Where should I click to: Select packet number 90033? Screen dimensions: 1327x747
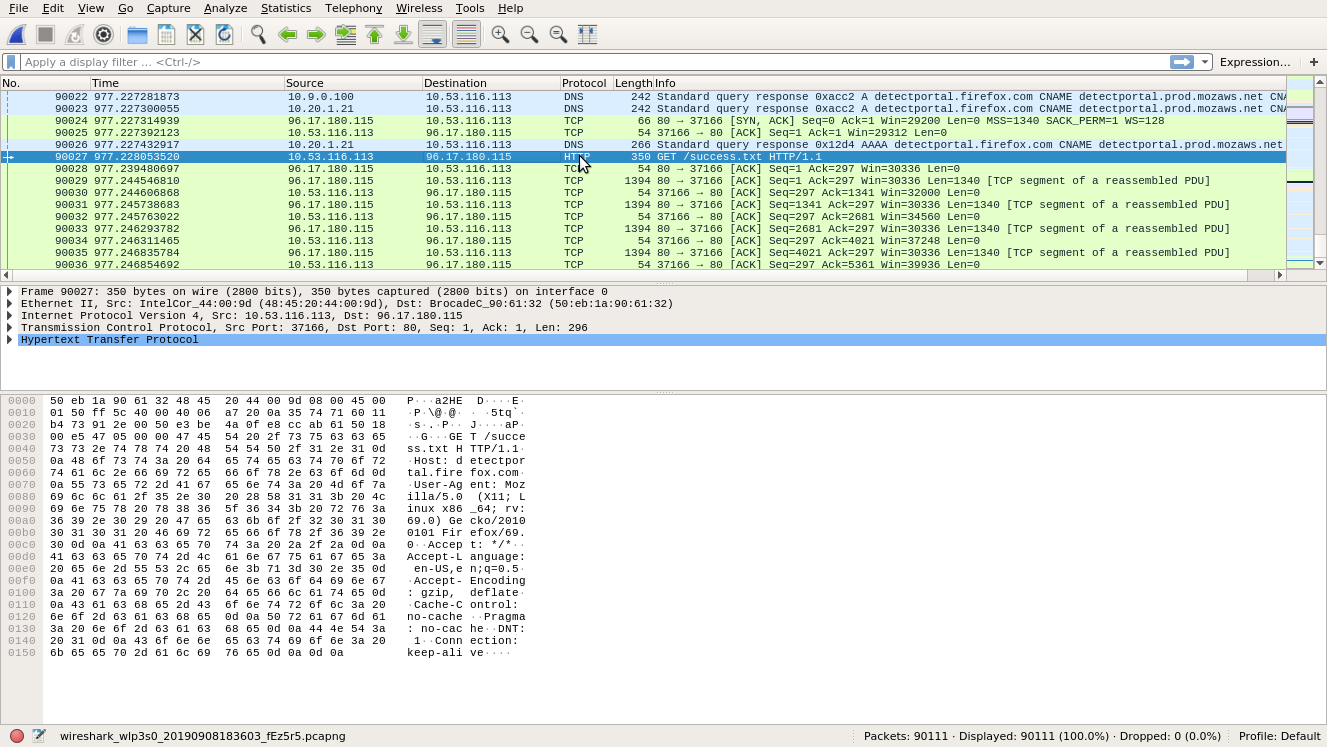643,229
